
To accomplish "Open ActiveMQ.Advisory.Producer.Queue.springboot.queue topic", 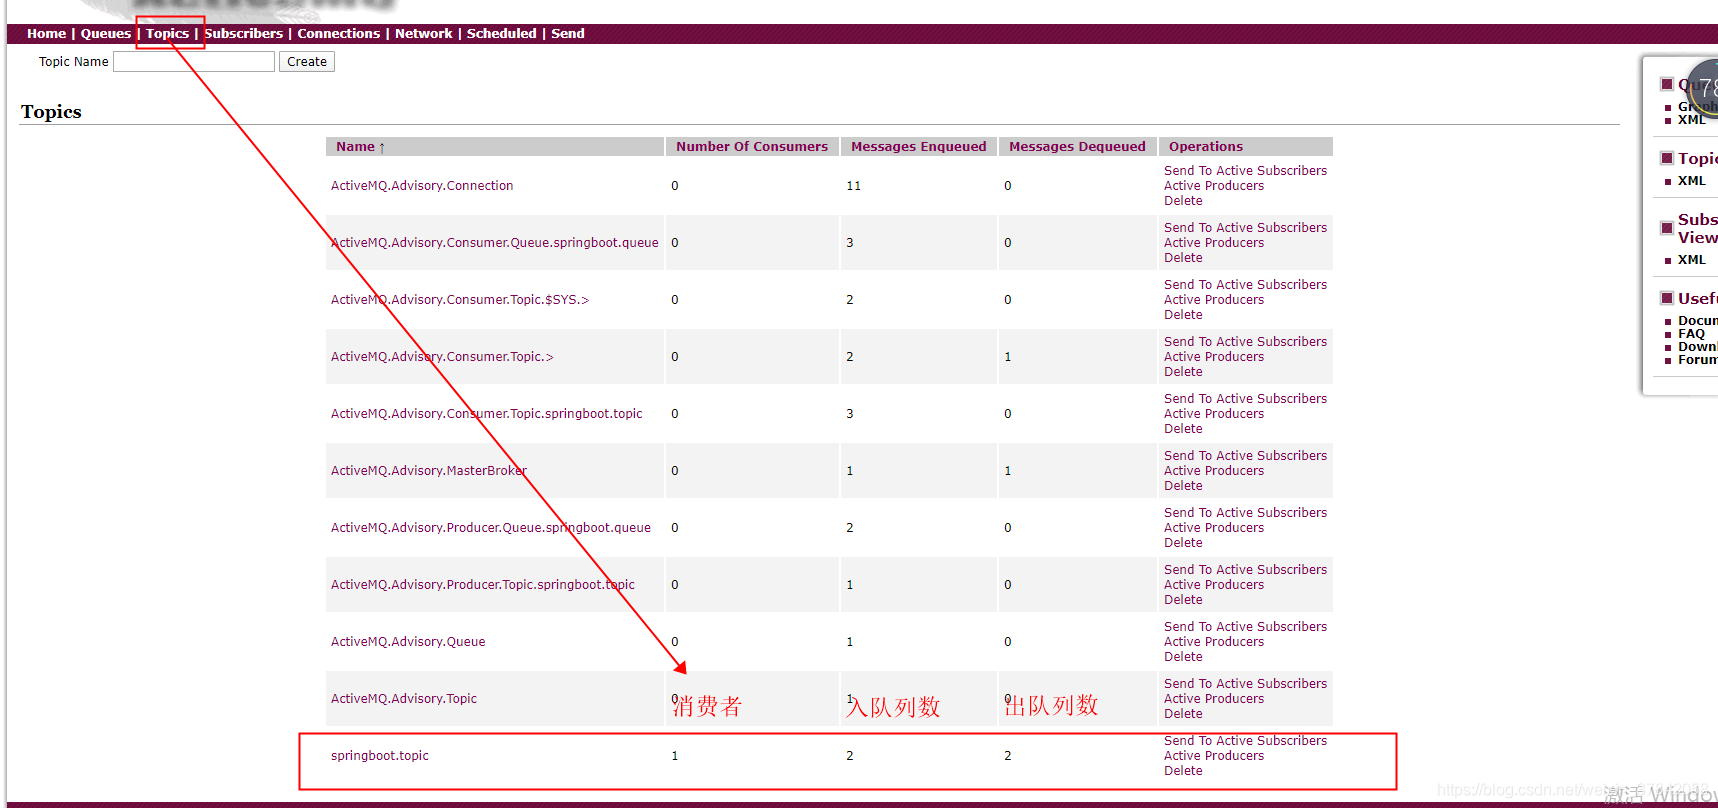I will click(491, 528).
